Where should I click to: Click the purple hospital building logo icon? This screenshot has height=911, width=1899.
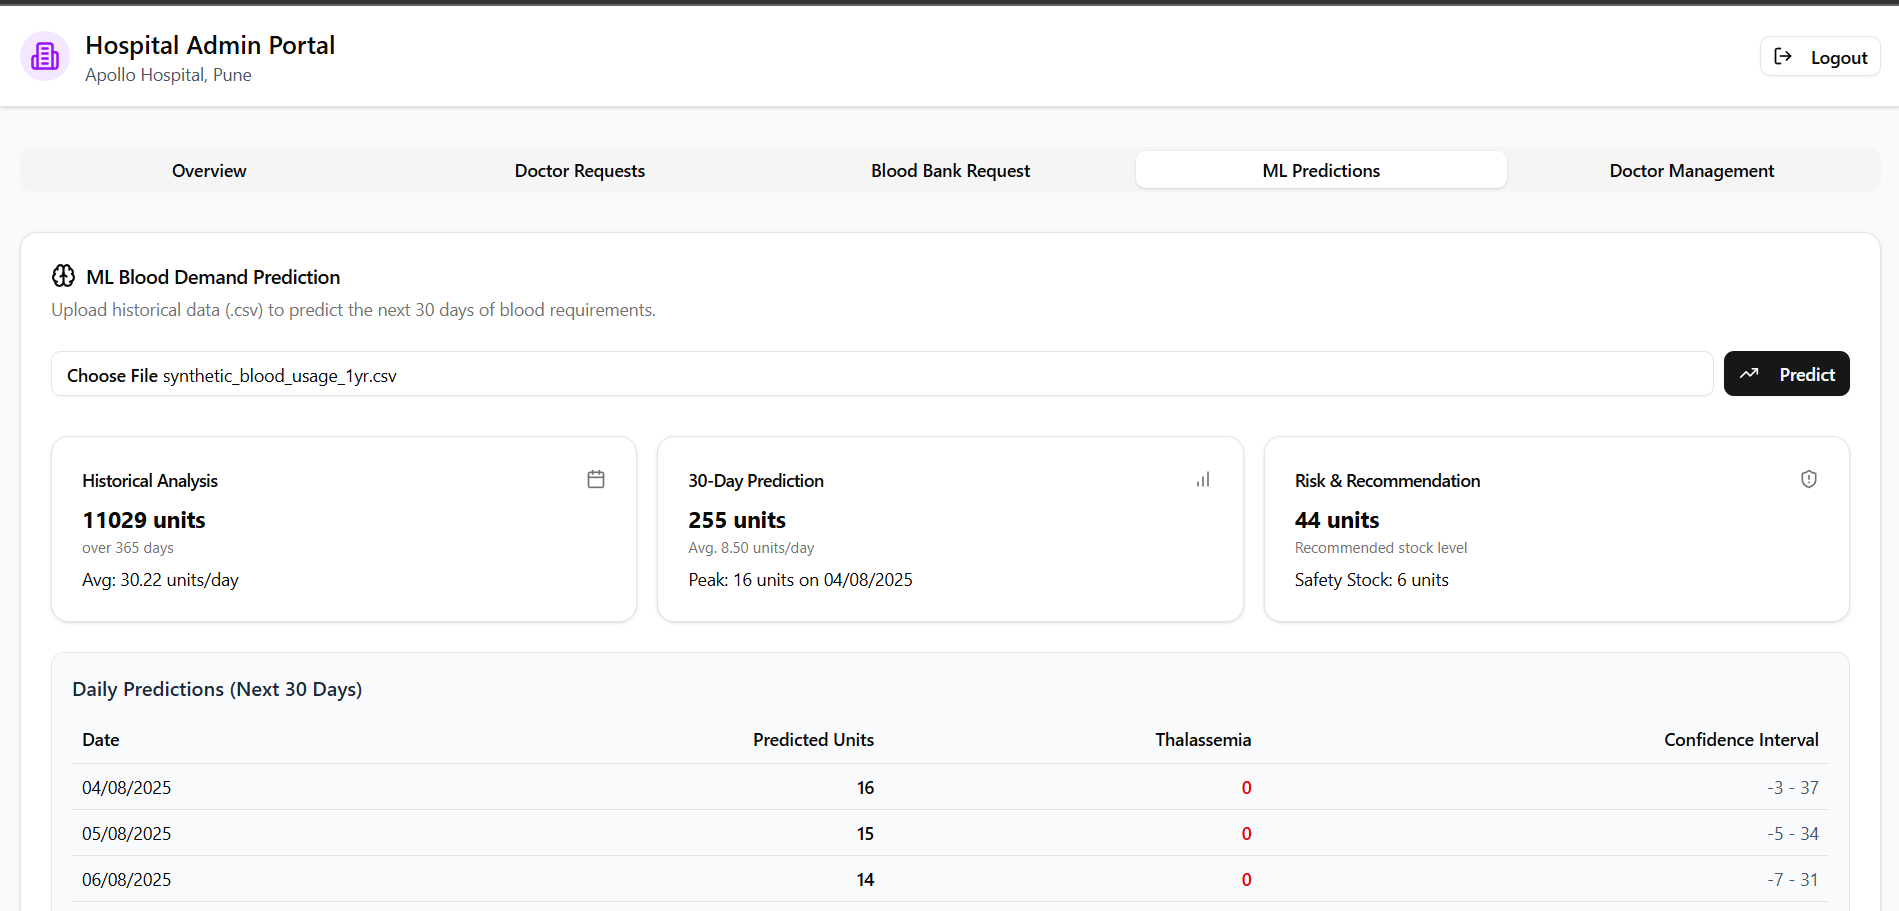tap(45, 56)
